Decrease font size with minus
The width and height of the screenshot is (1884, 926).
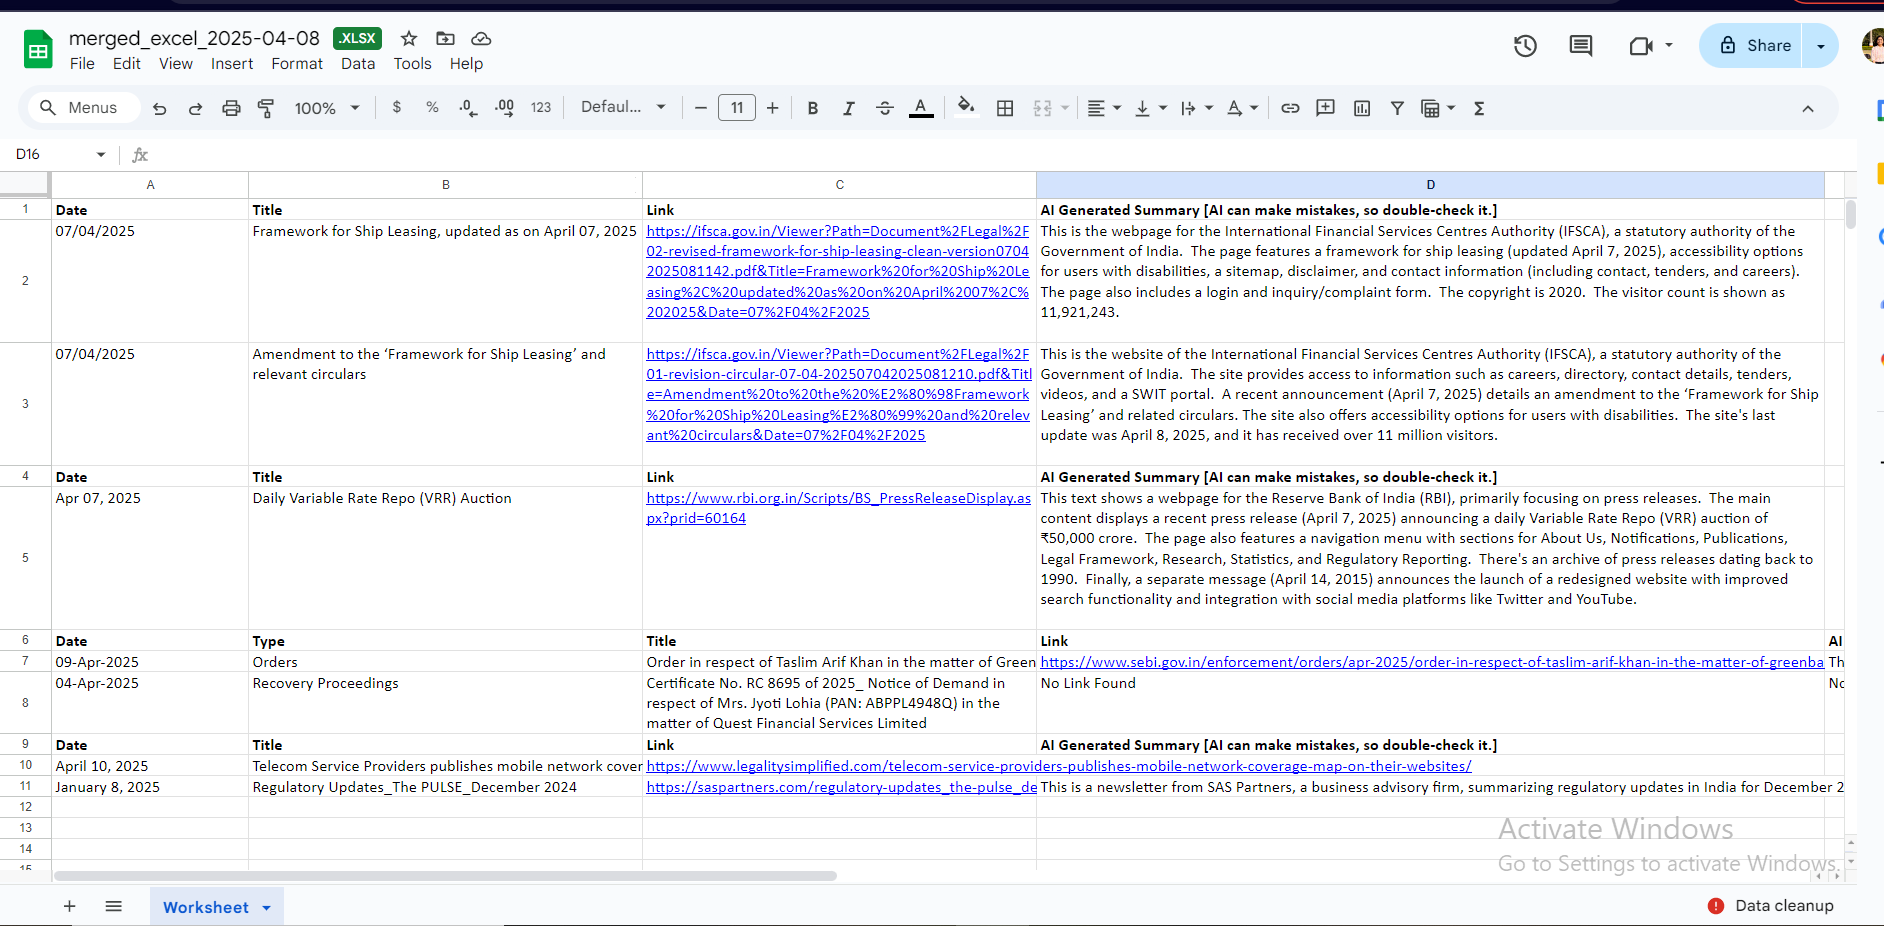tap(700, 108)
